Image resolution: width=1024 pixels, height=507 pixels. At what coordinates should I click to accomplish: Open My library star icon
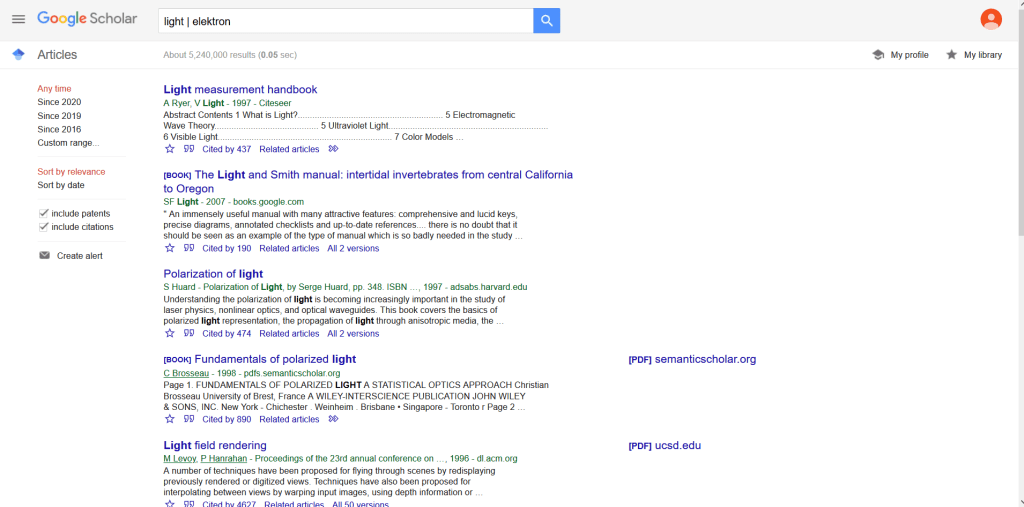(951, 55)
